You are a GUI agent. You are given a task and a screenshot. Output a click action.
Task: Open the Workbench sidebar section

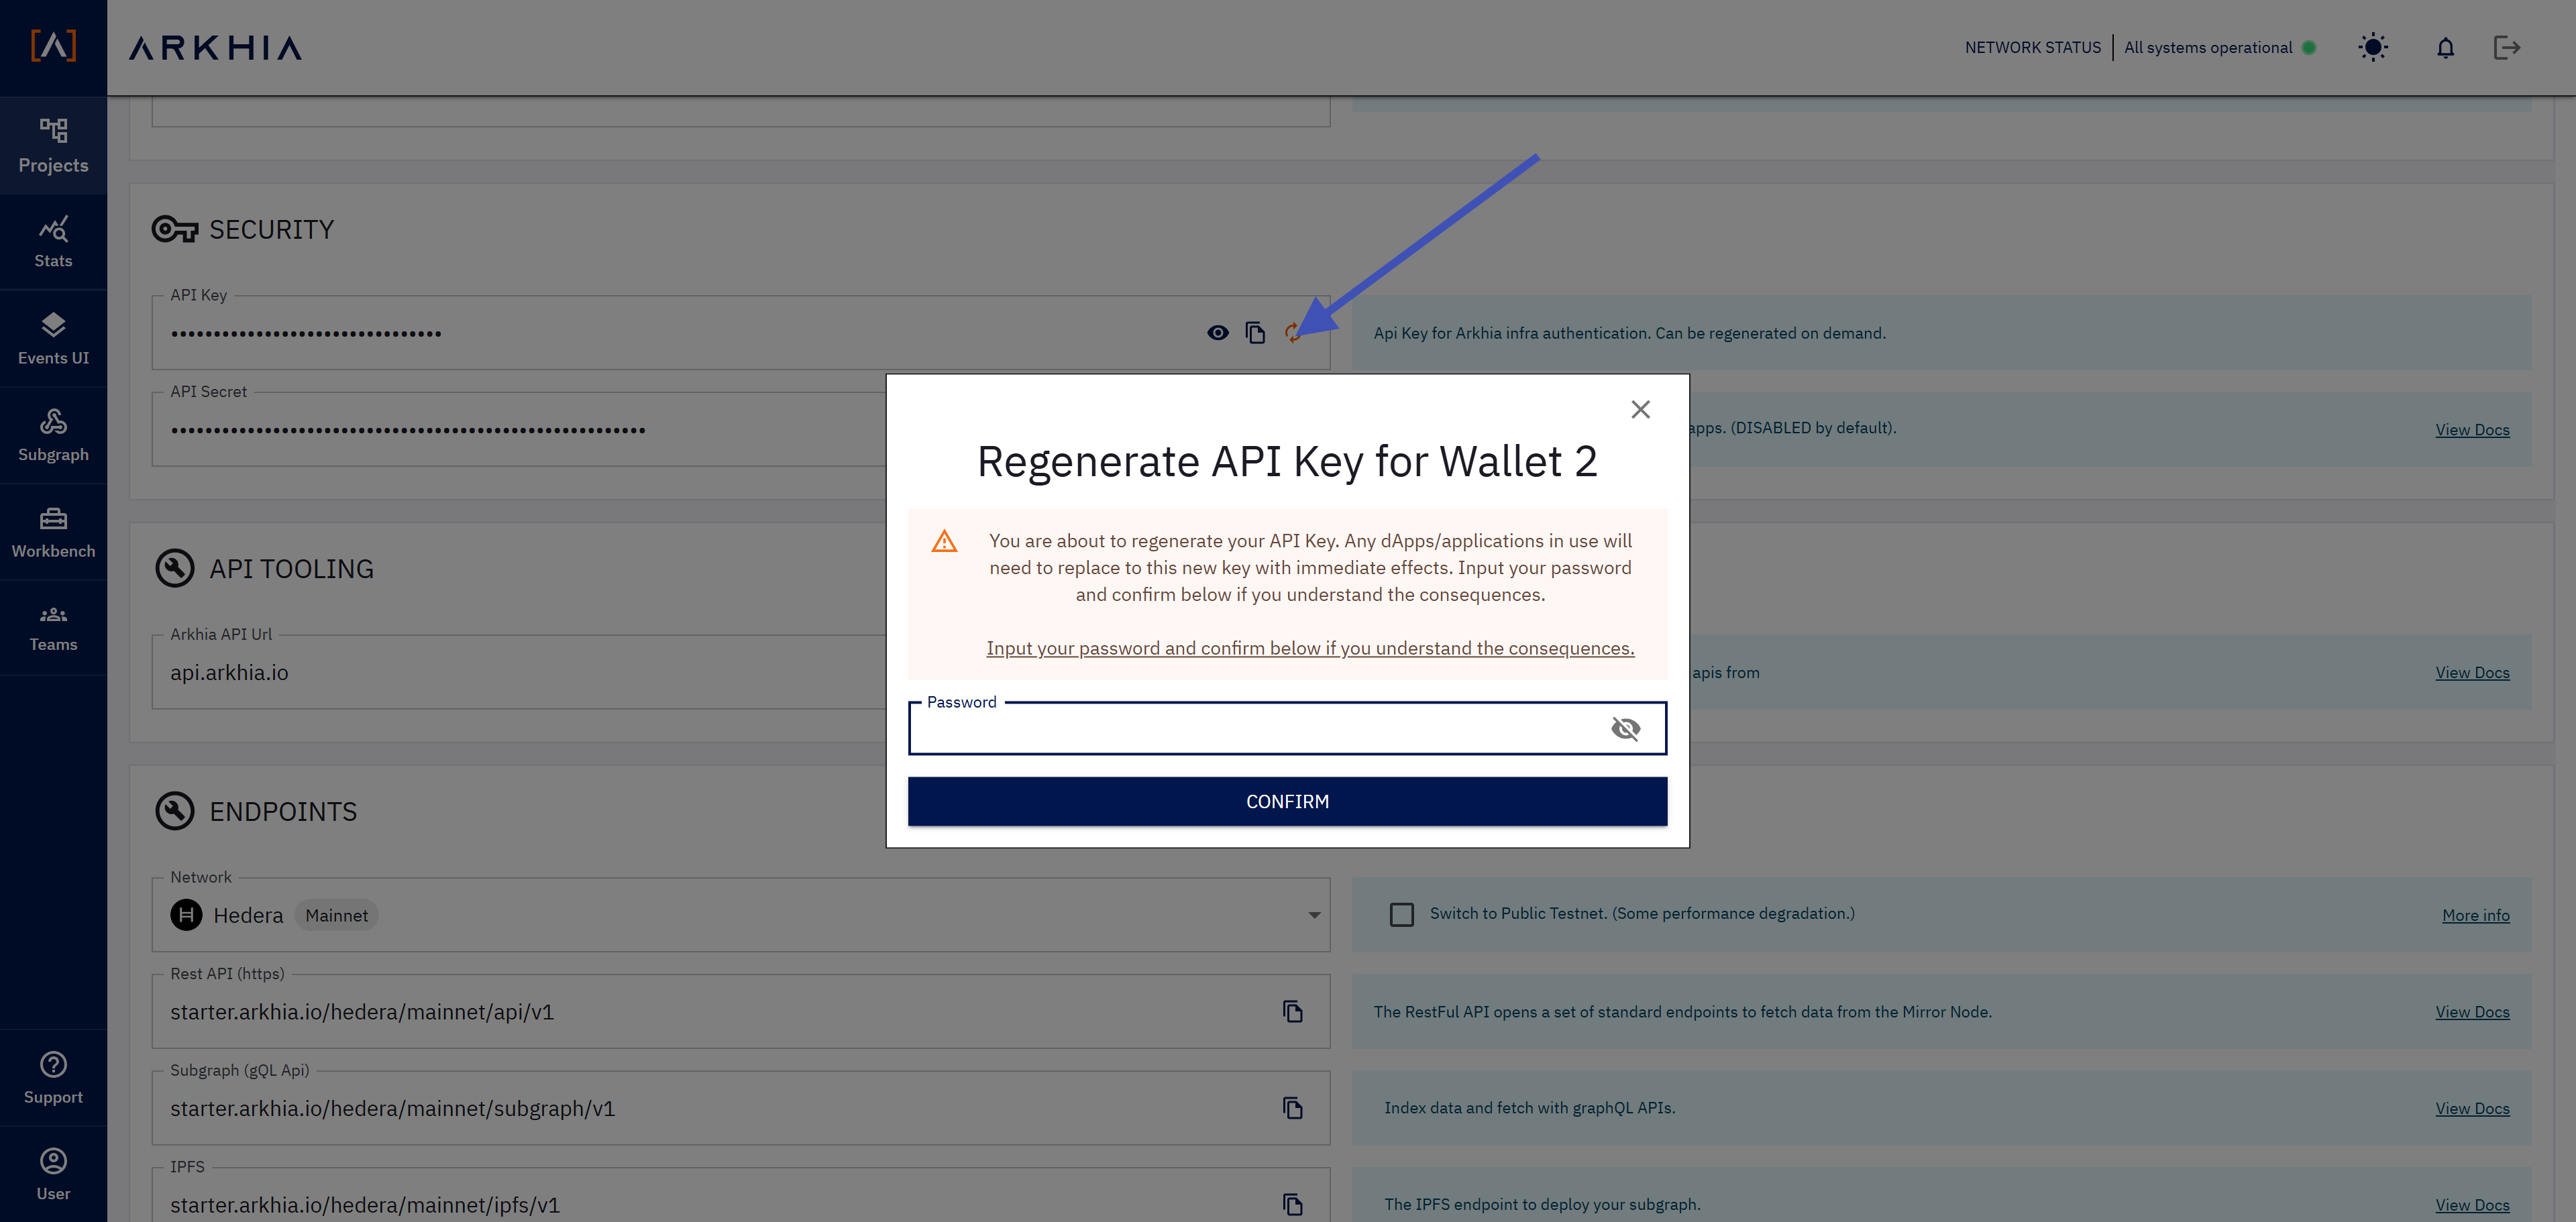coord(53,532)
